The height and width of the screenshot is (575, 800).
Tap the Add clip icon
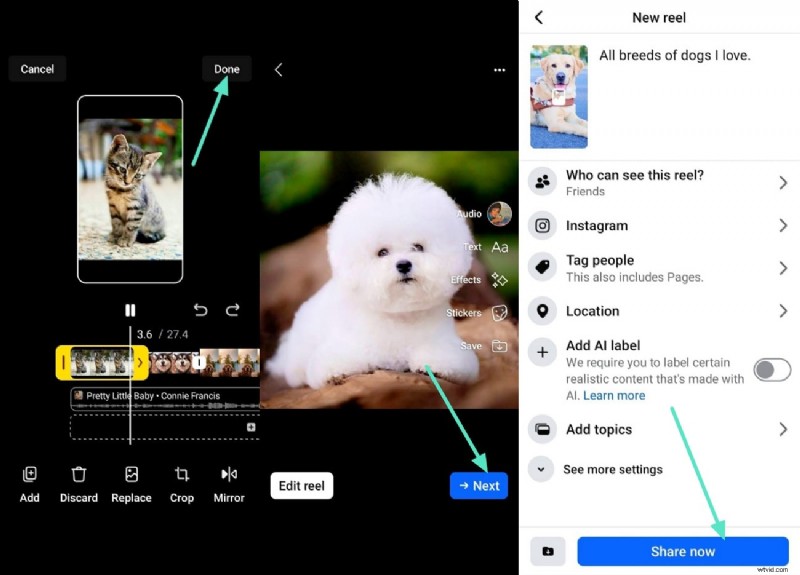pos(30,475)
